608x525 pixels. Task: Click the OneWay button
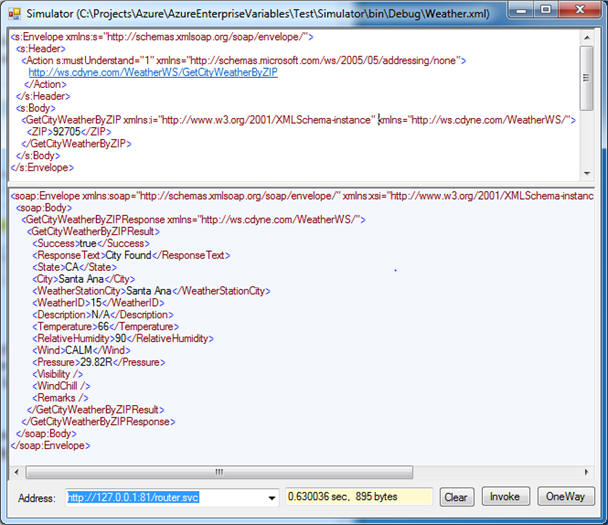click(565, 497)
